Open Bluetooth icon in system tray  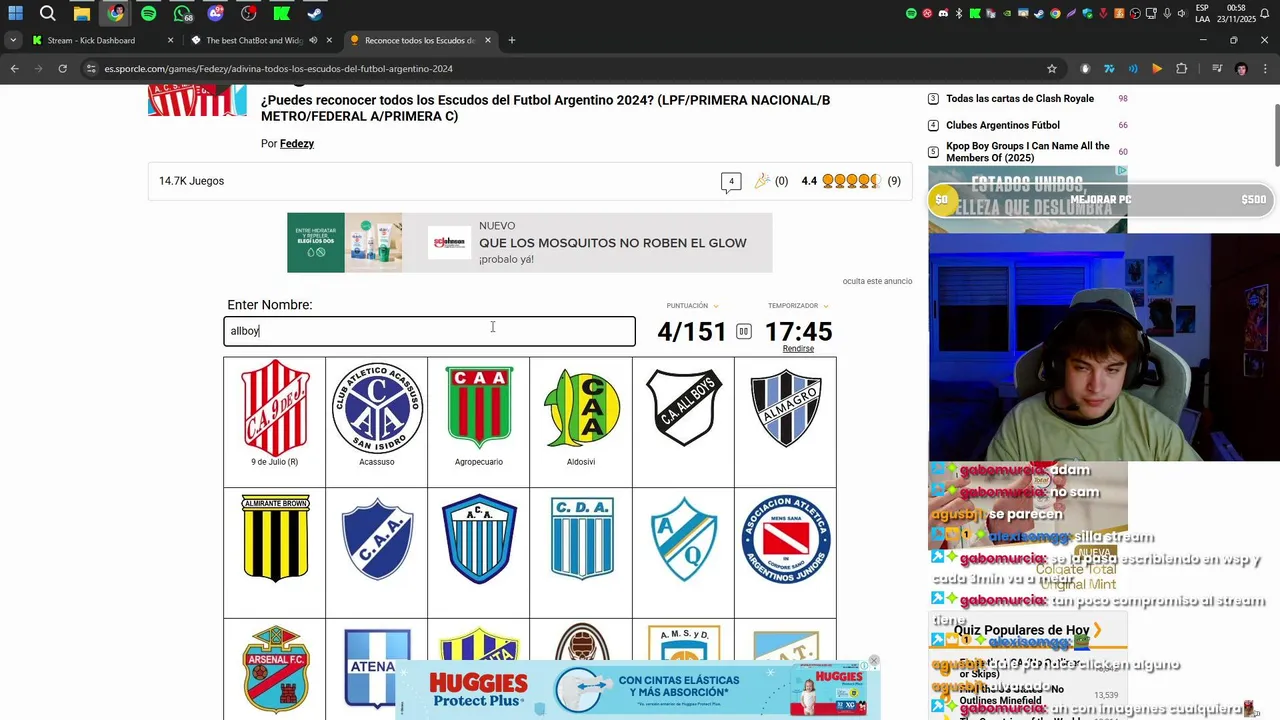958,14
